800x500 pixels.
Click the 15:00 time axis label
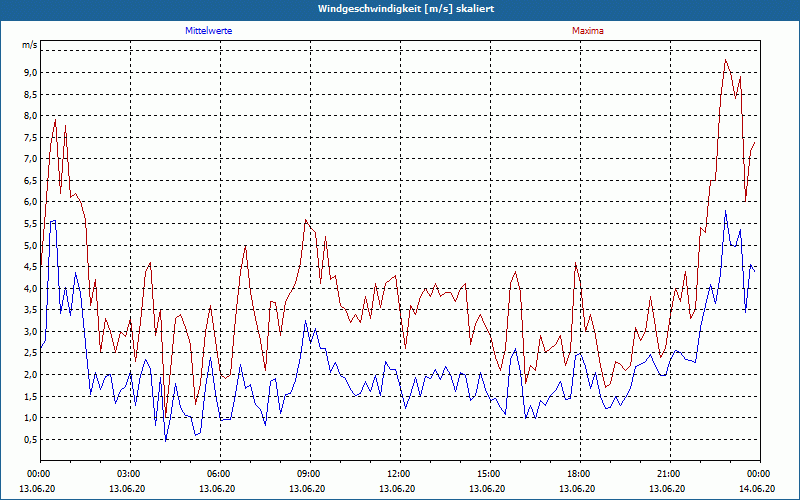tap(490, 474)
